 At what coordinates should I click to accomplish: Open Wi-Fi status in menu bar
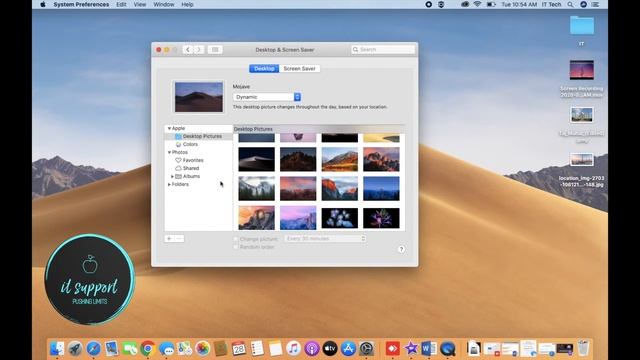(477, 4)
